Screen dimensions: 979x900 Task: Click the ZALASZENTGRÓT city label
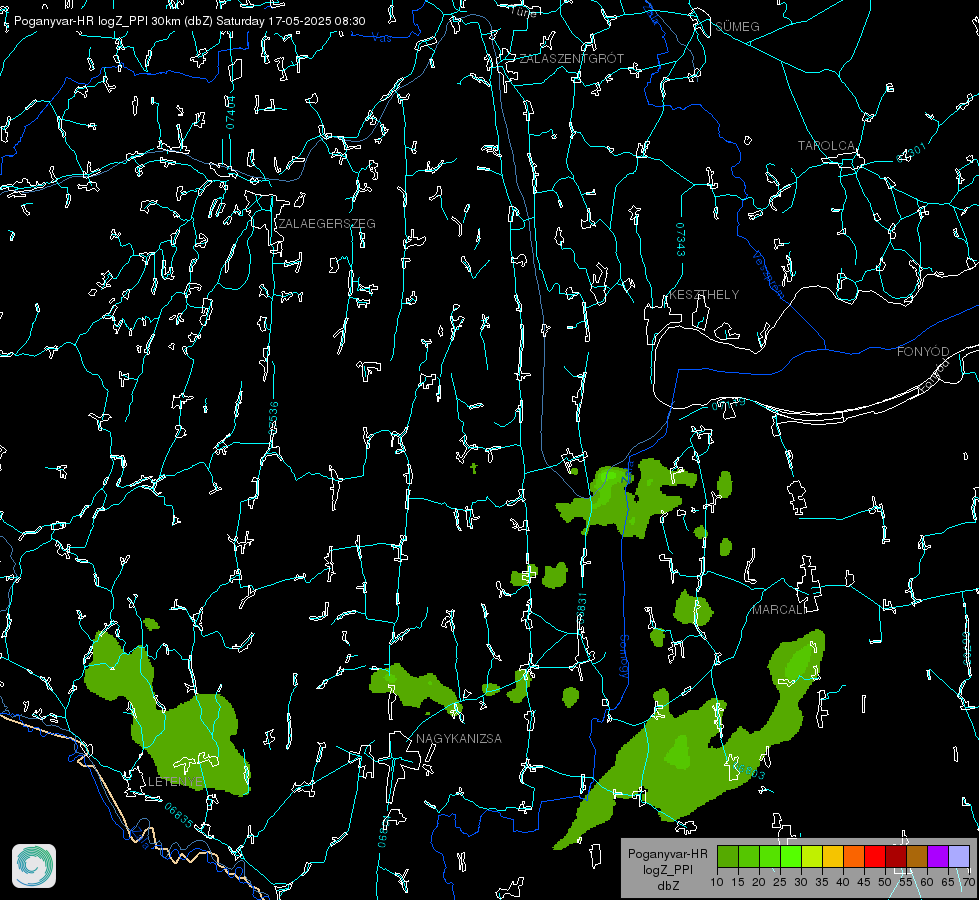point(571,59)
